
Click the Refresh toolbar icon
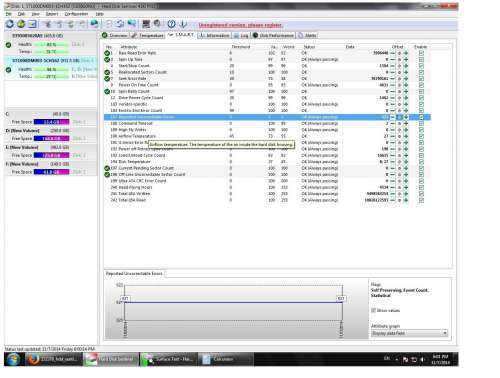pyautogui.click(x=10, y=24)
